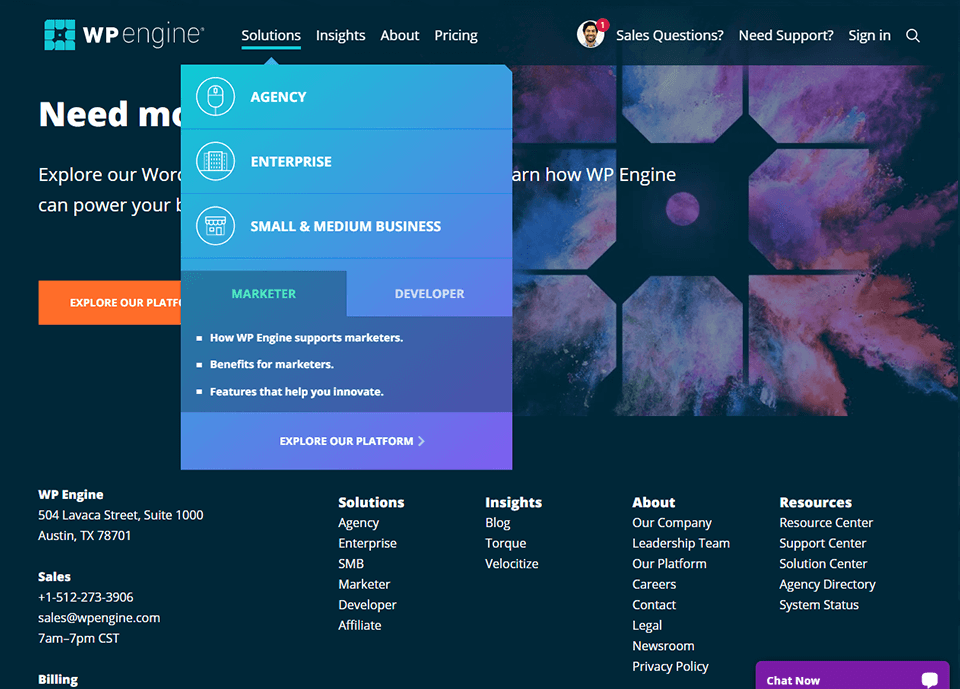Select ENTERPRISE in the Solutions dropdown

347,161
